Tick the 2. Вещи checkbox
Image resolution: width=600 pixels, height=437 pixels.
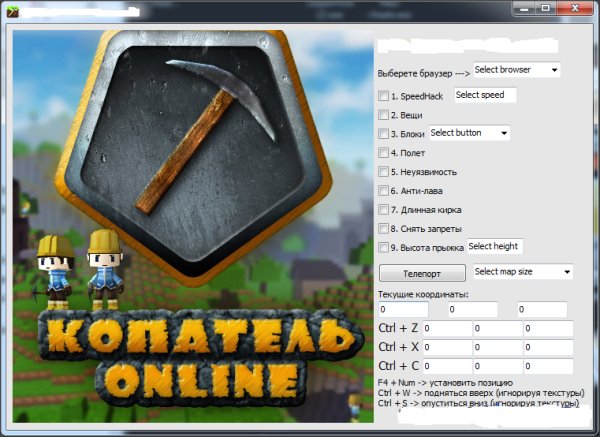coord(383,114)
